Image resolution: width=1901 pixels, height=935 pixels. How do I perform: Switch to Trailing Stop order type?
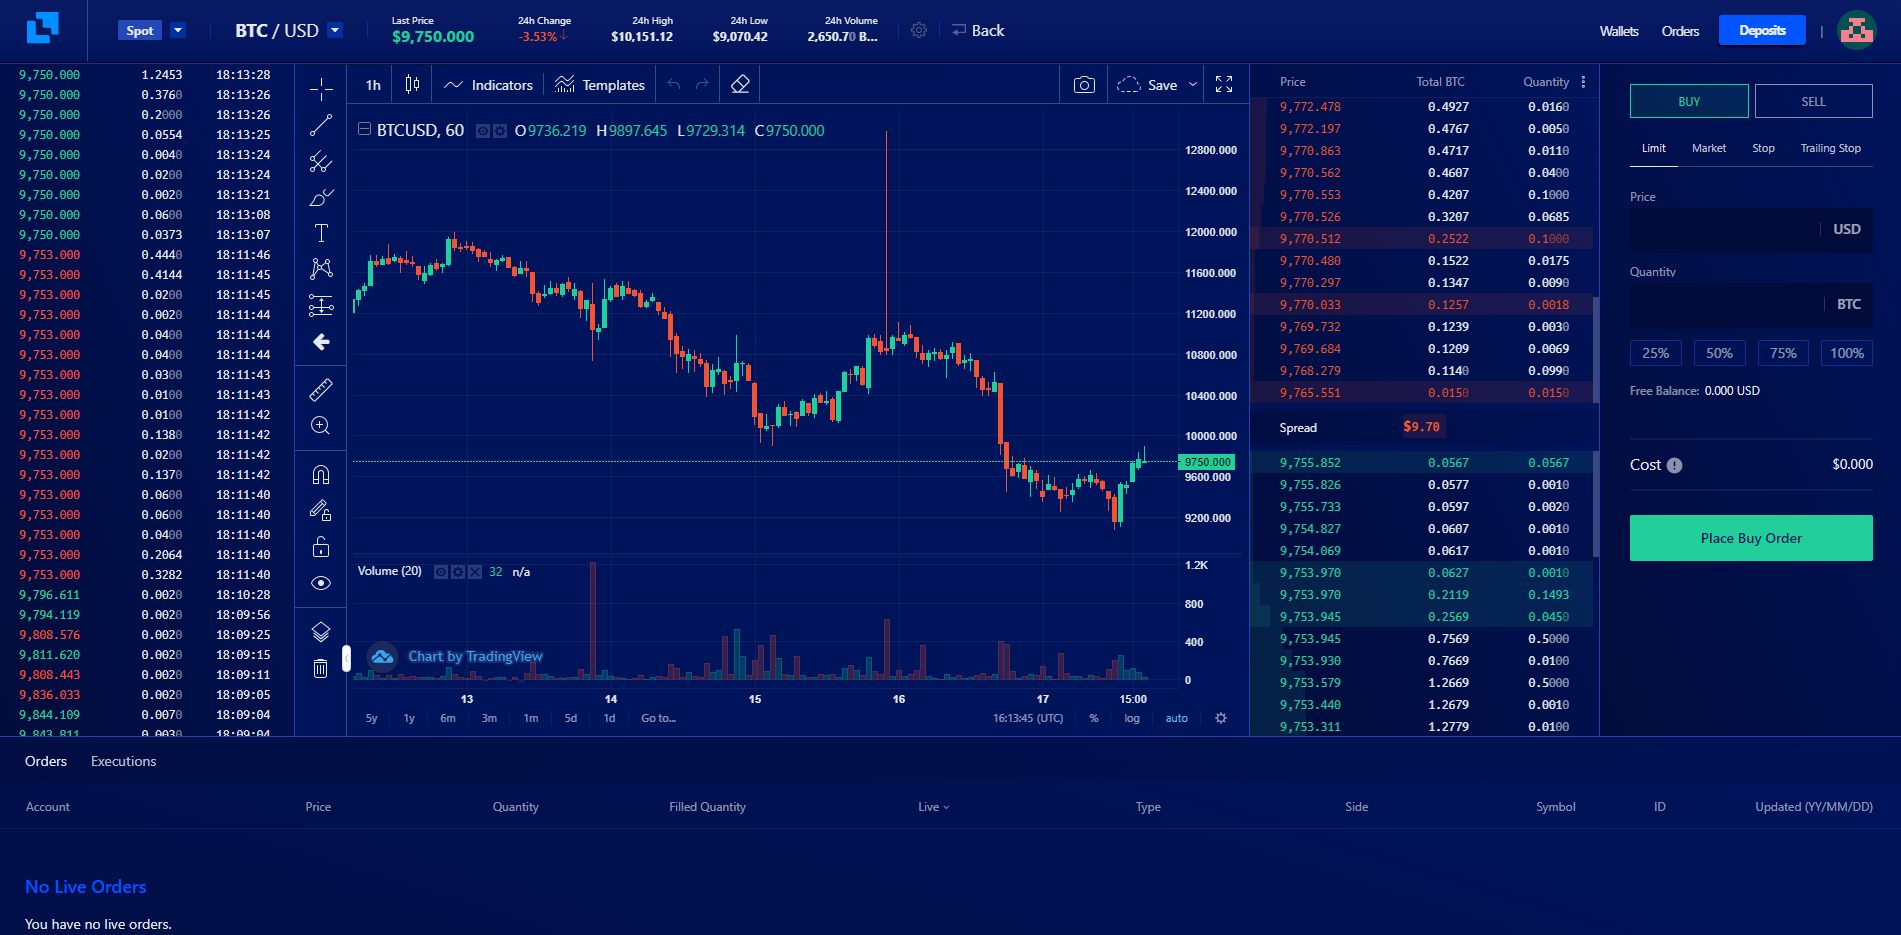1830,148
